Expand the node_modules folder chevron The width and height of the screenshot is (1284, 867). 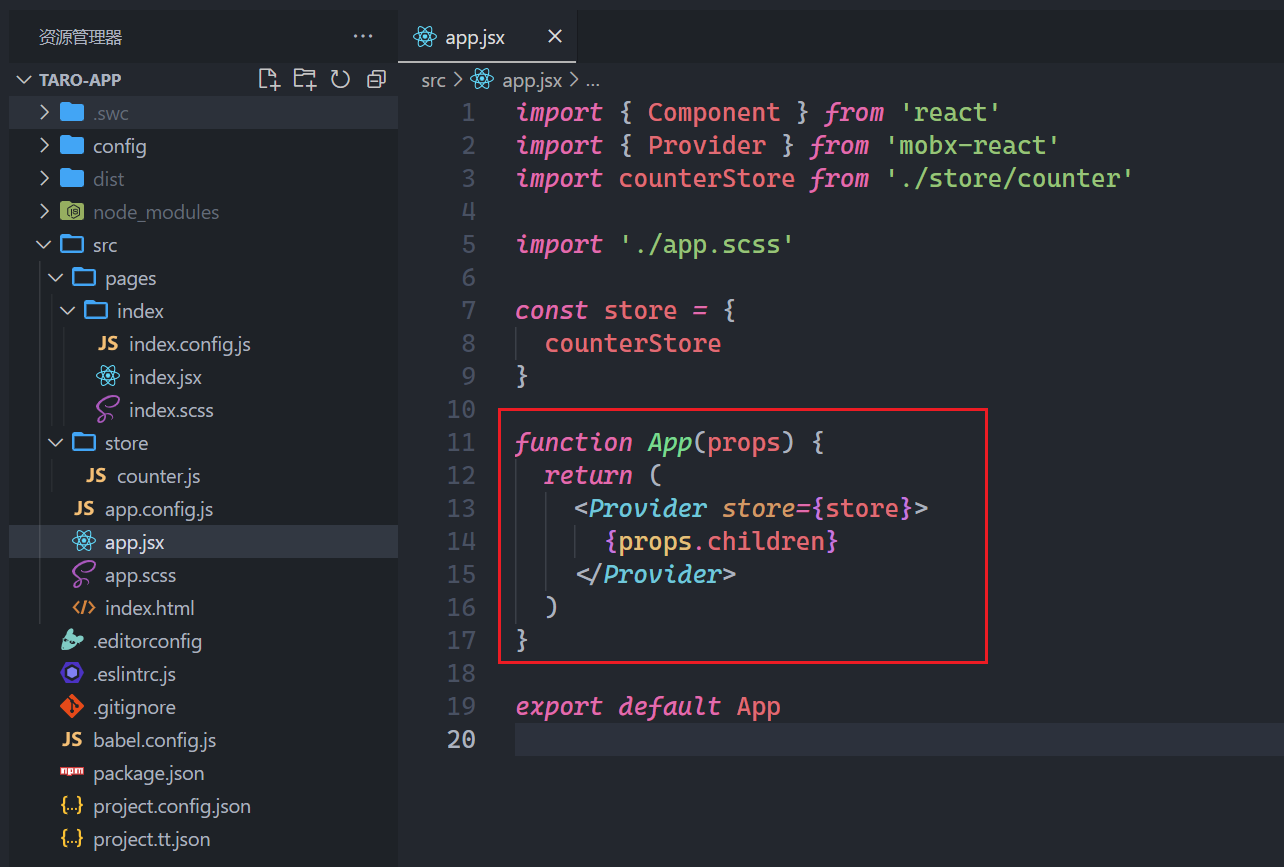click(44, 212)
